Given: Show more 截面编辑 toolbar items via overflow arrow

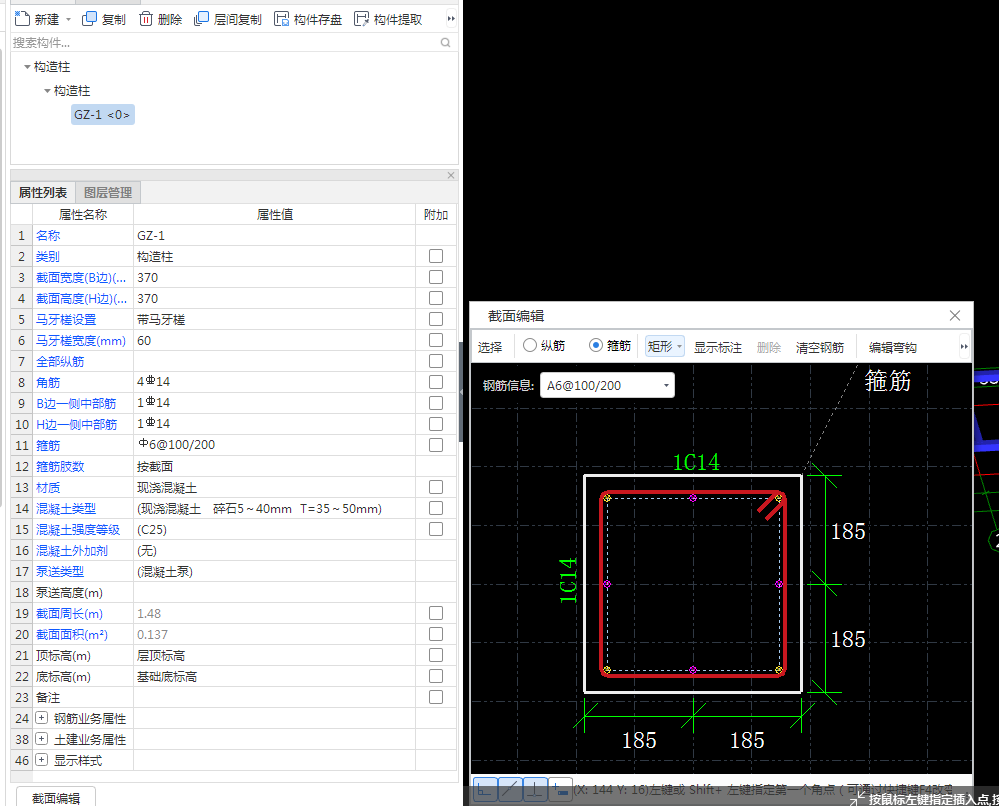Looking at the screenshot, I should pyautogui.click(x=964, y=347).
